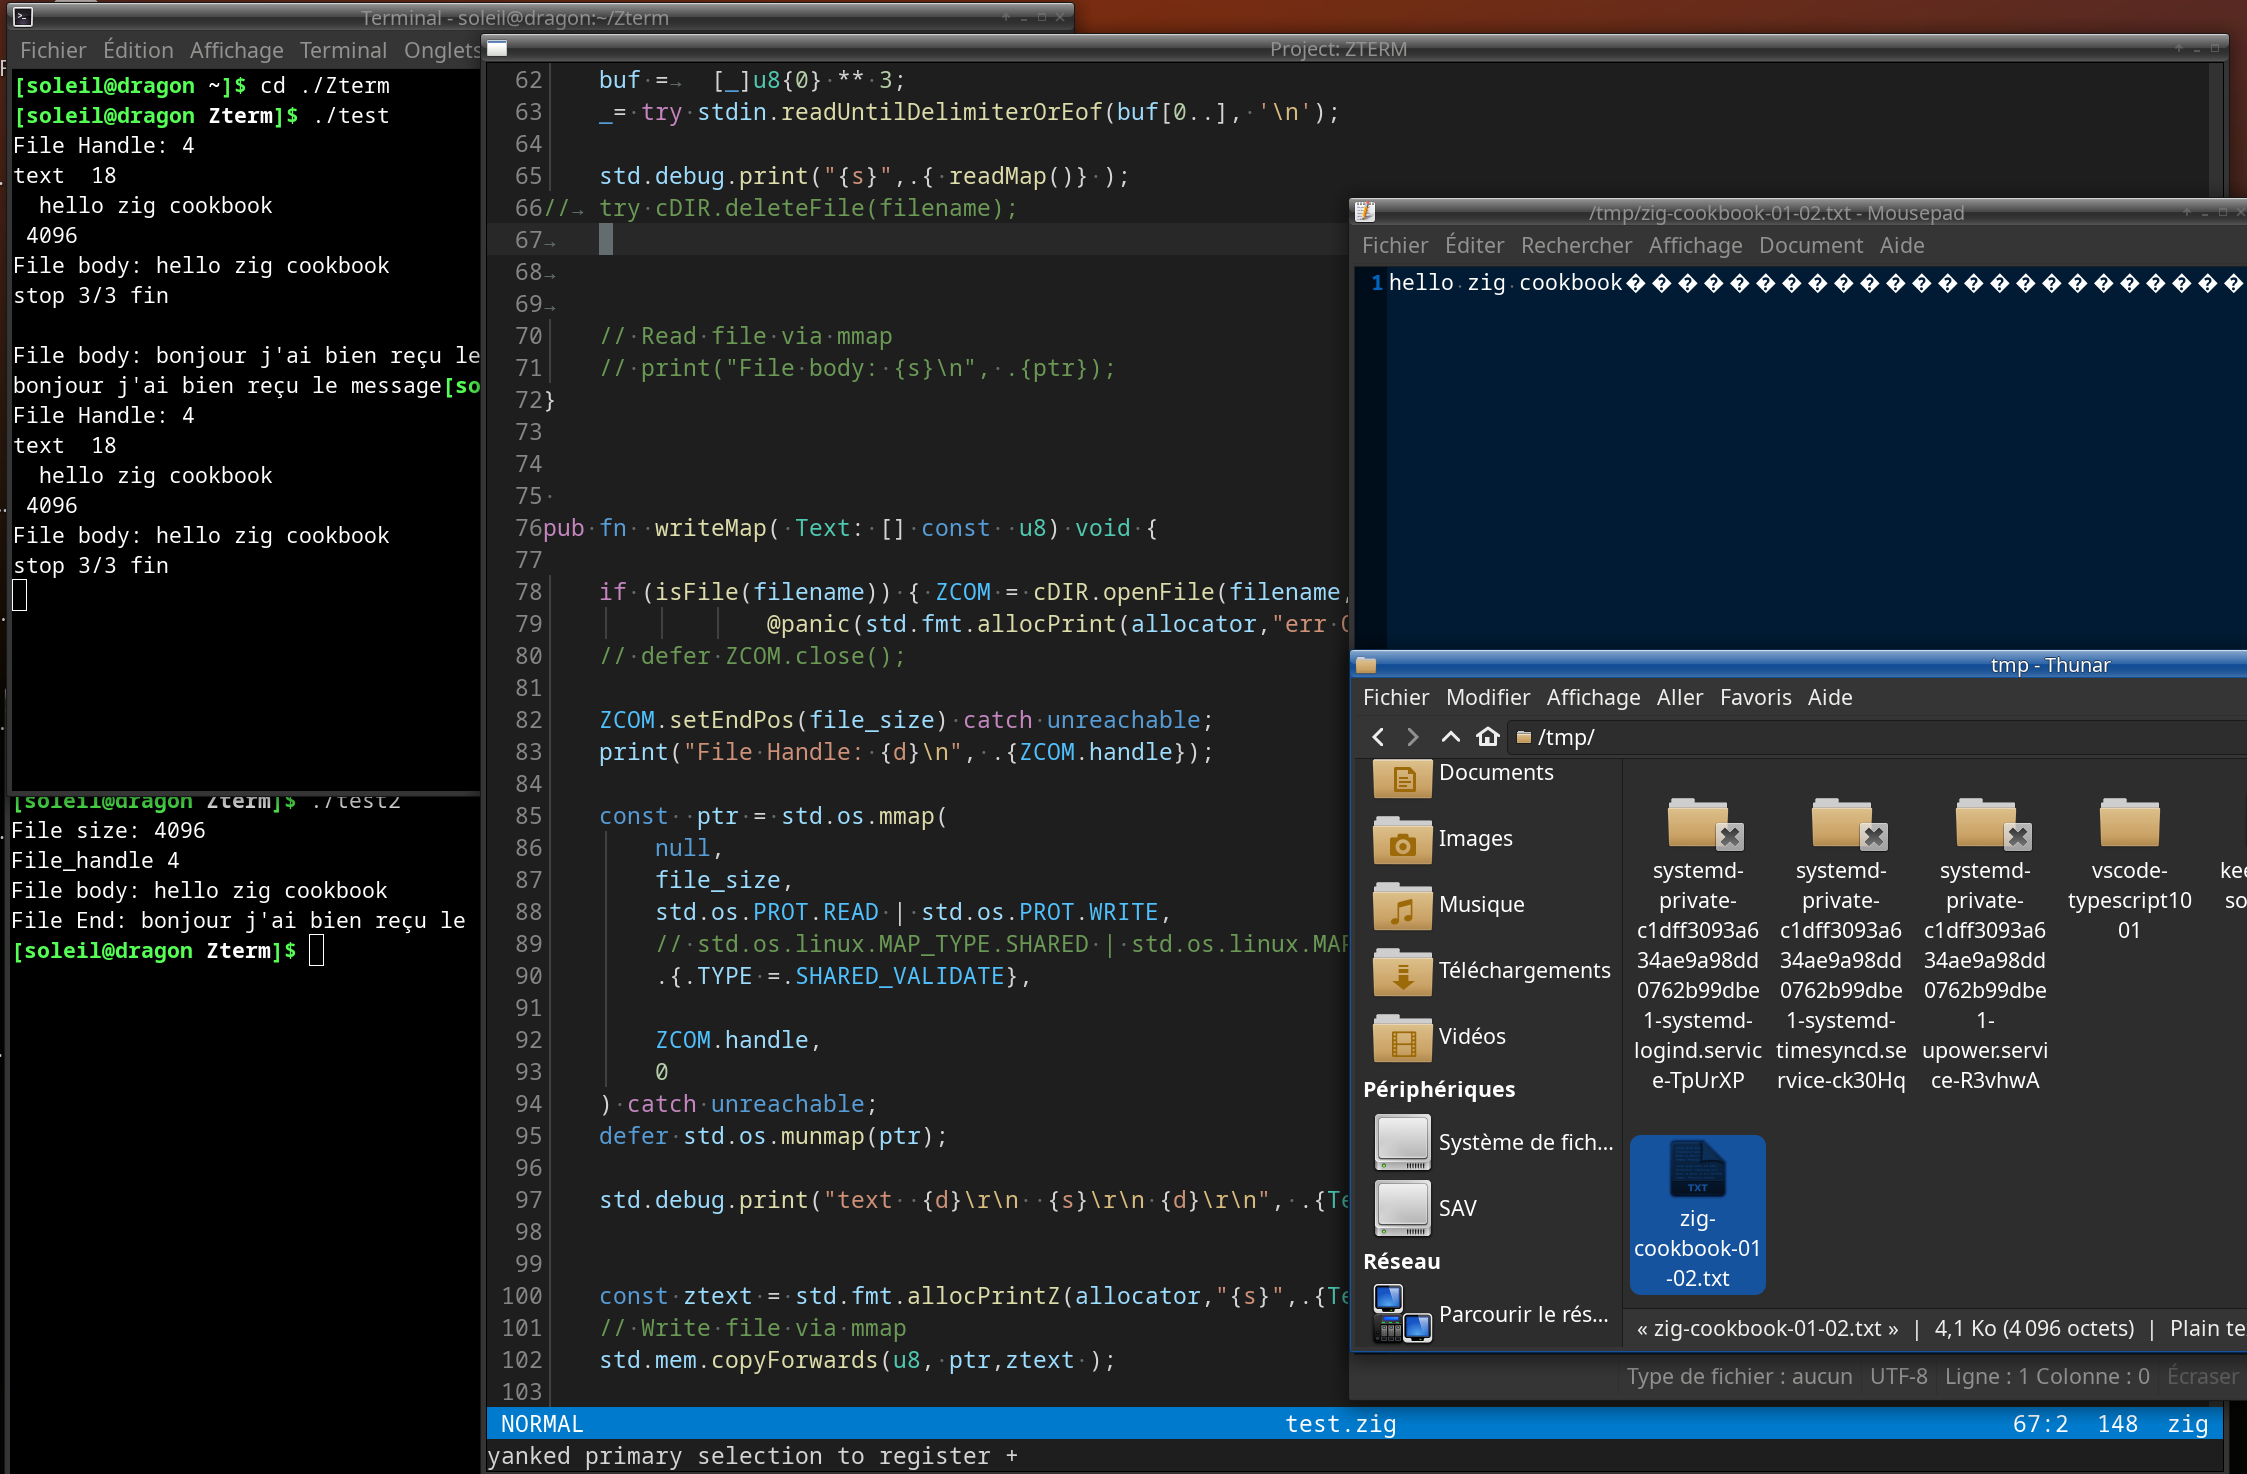The height and width of the screenshot is (1474, 2247).
Task: Select systemd-private logind.service folder
Action: tap(1697, 945)
